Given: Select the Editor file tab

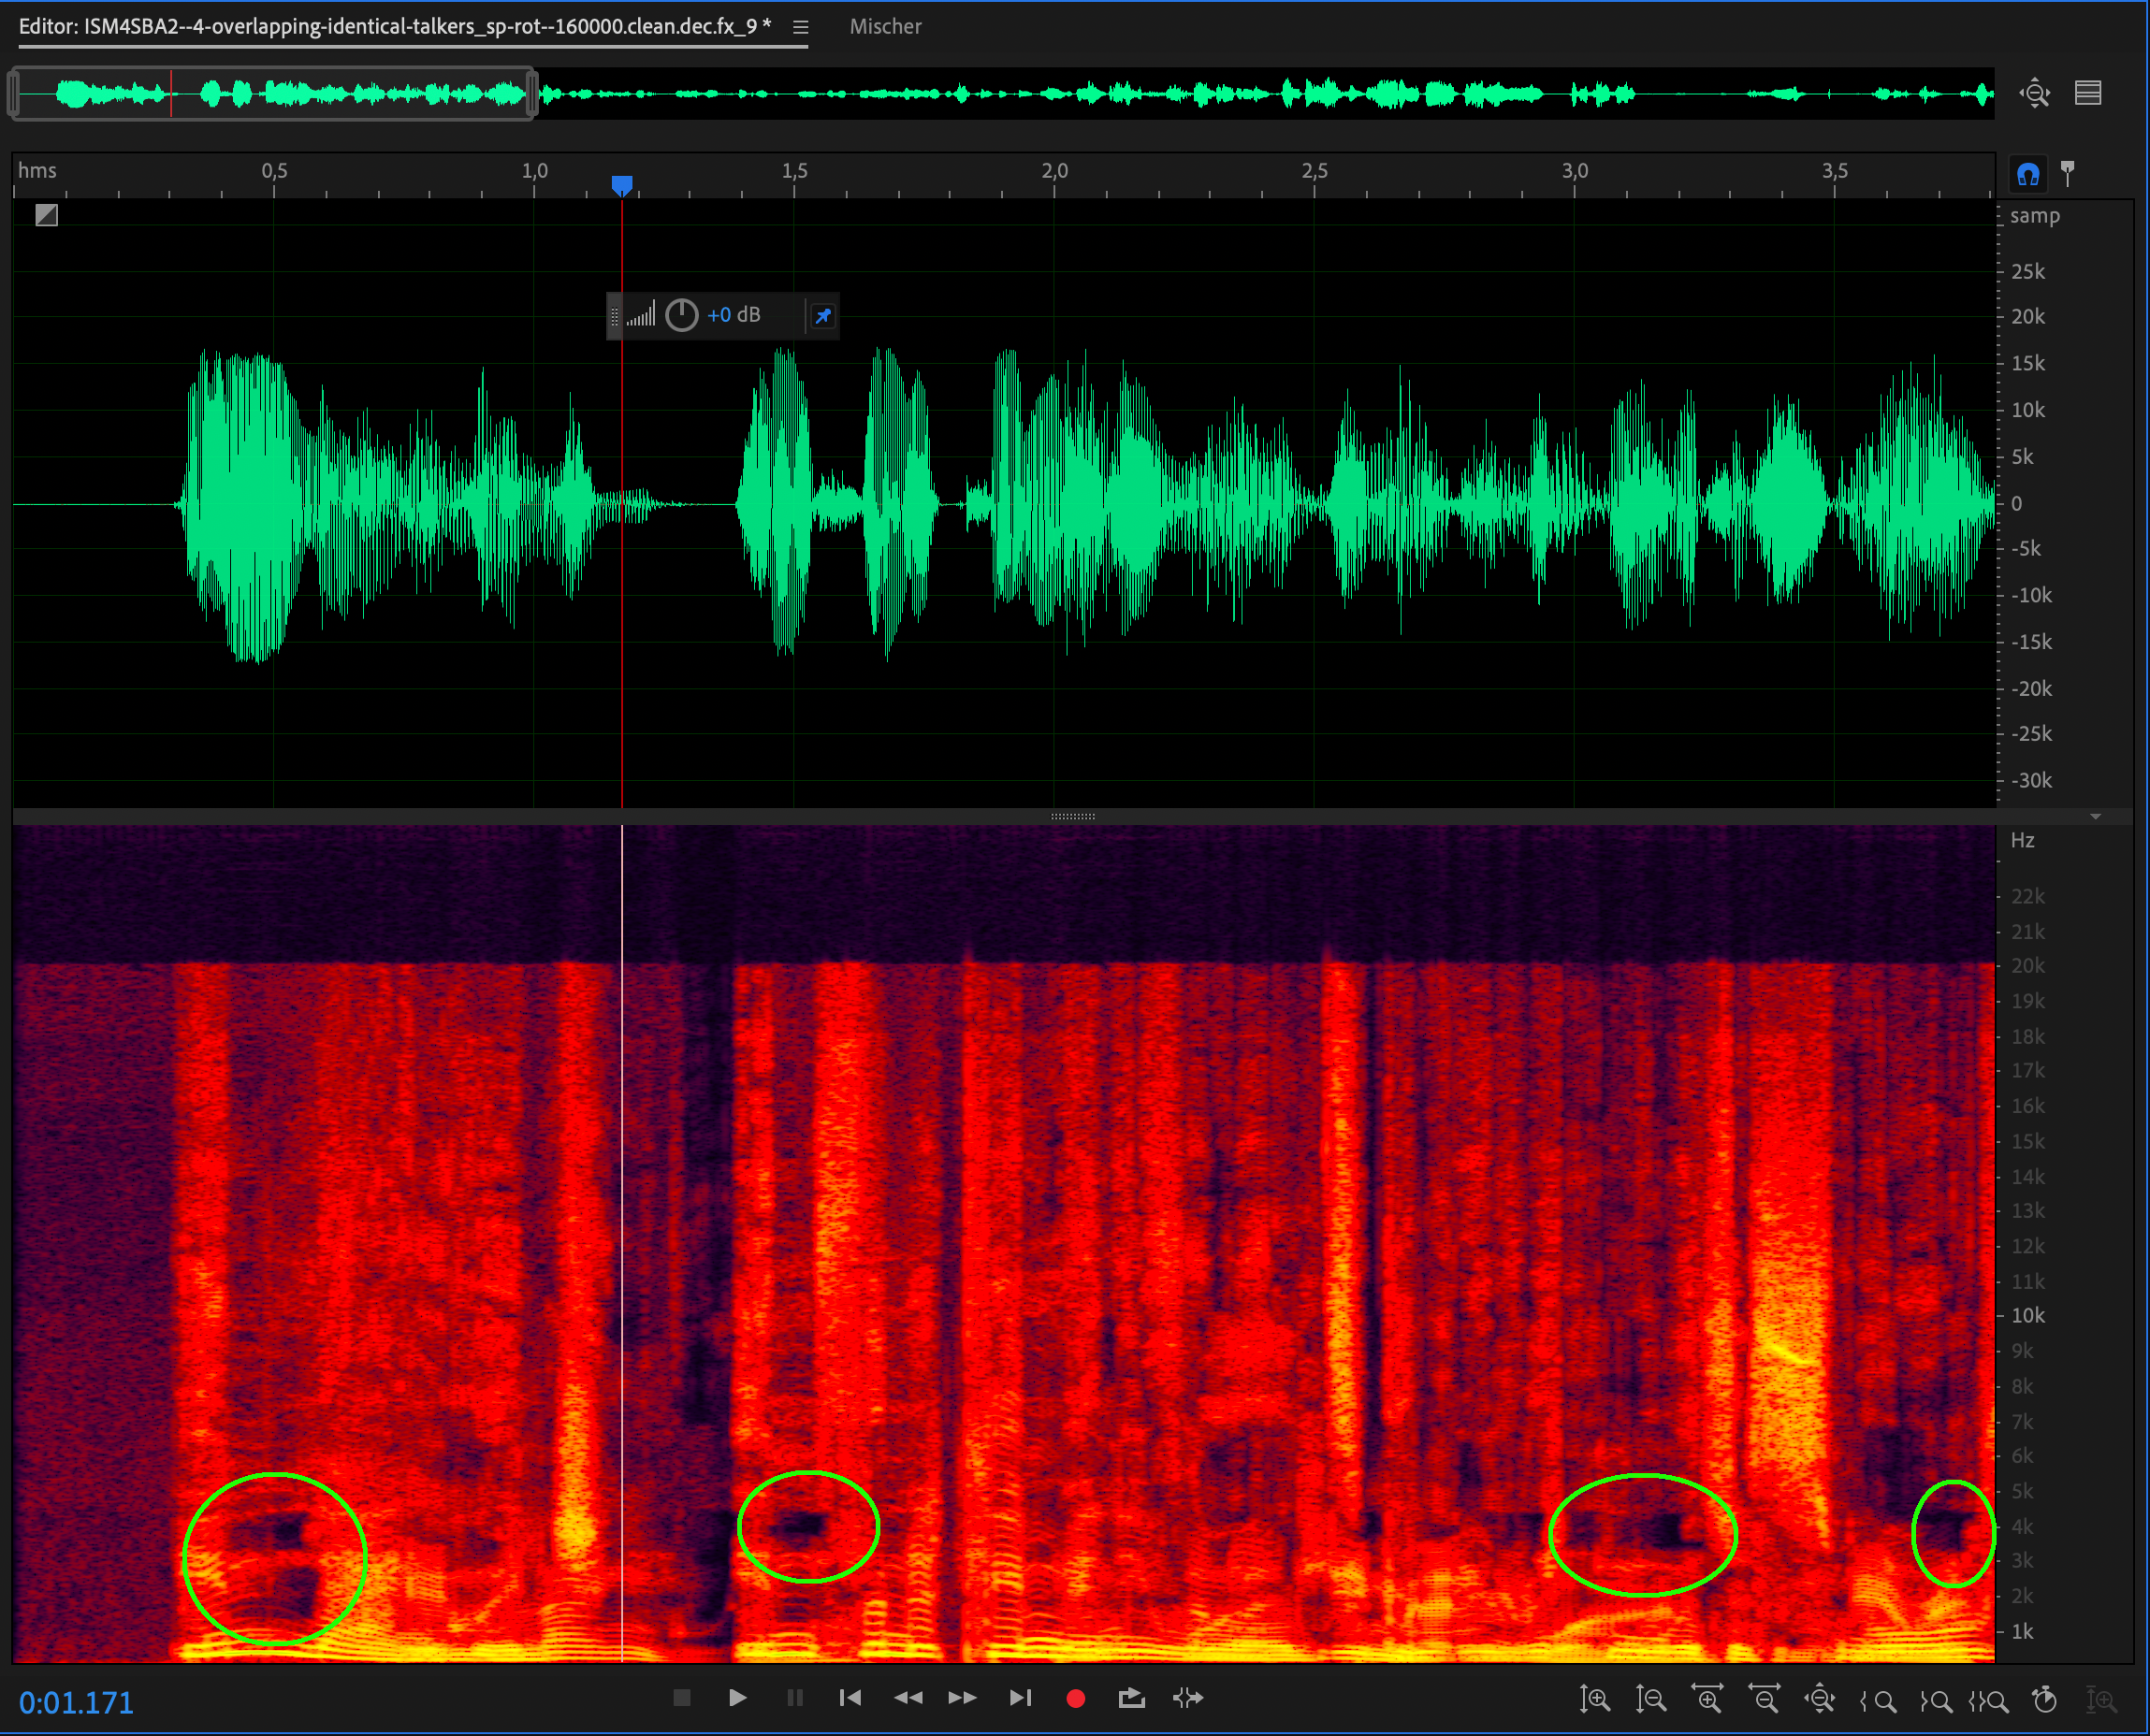Looking at the screenshot, I should [x=394, y=27].
